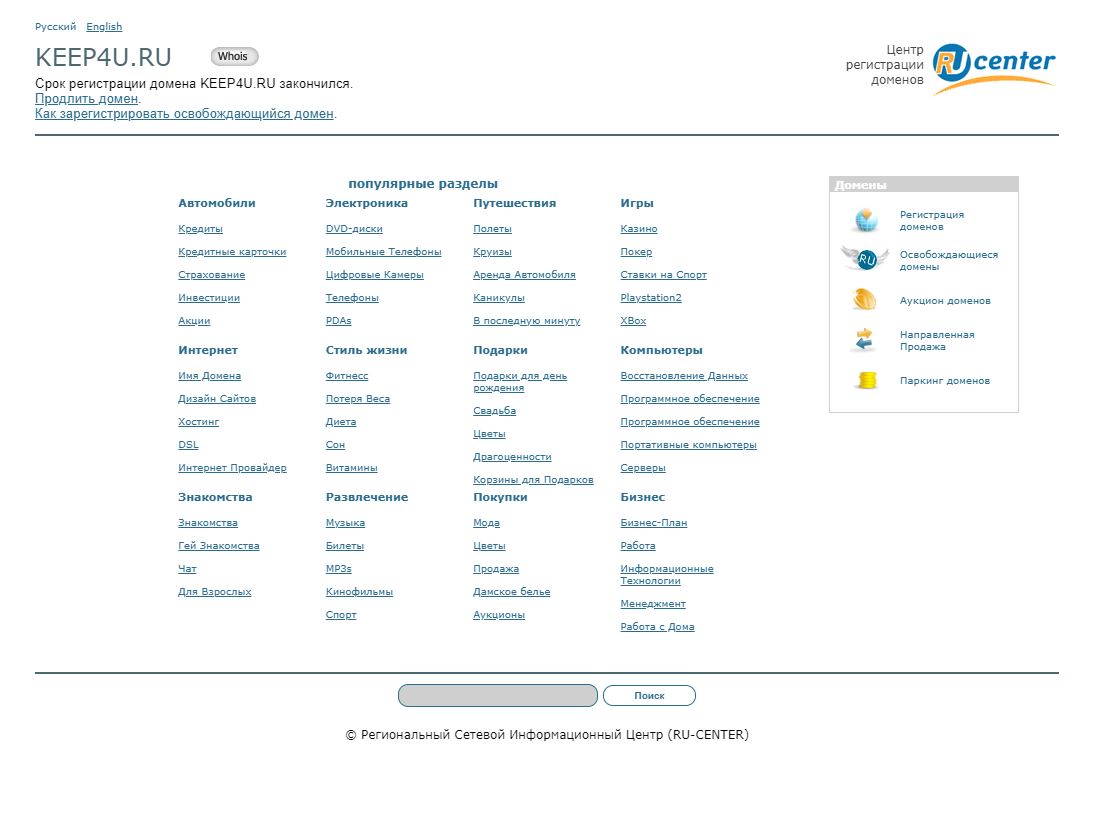This screenshot has height=830, width=1120.
Task: Open the PDAs link
Action: click(339, 321)
